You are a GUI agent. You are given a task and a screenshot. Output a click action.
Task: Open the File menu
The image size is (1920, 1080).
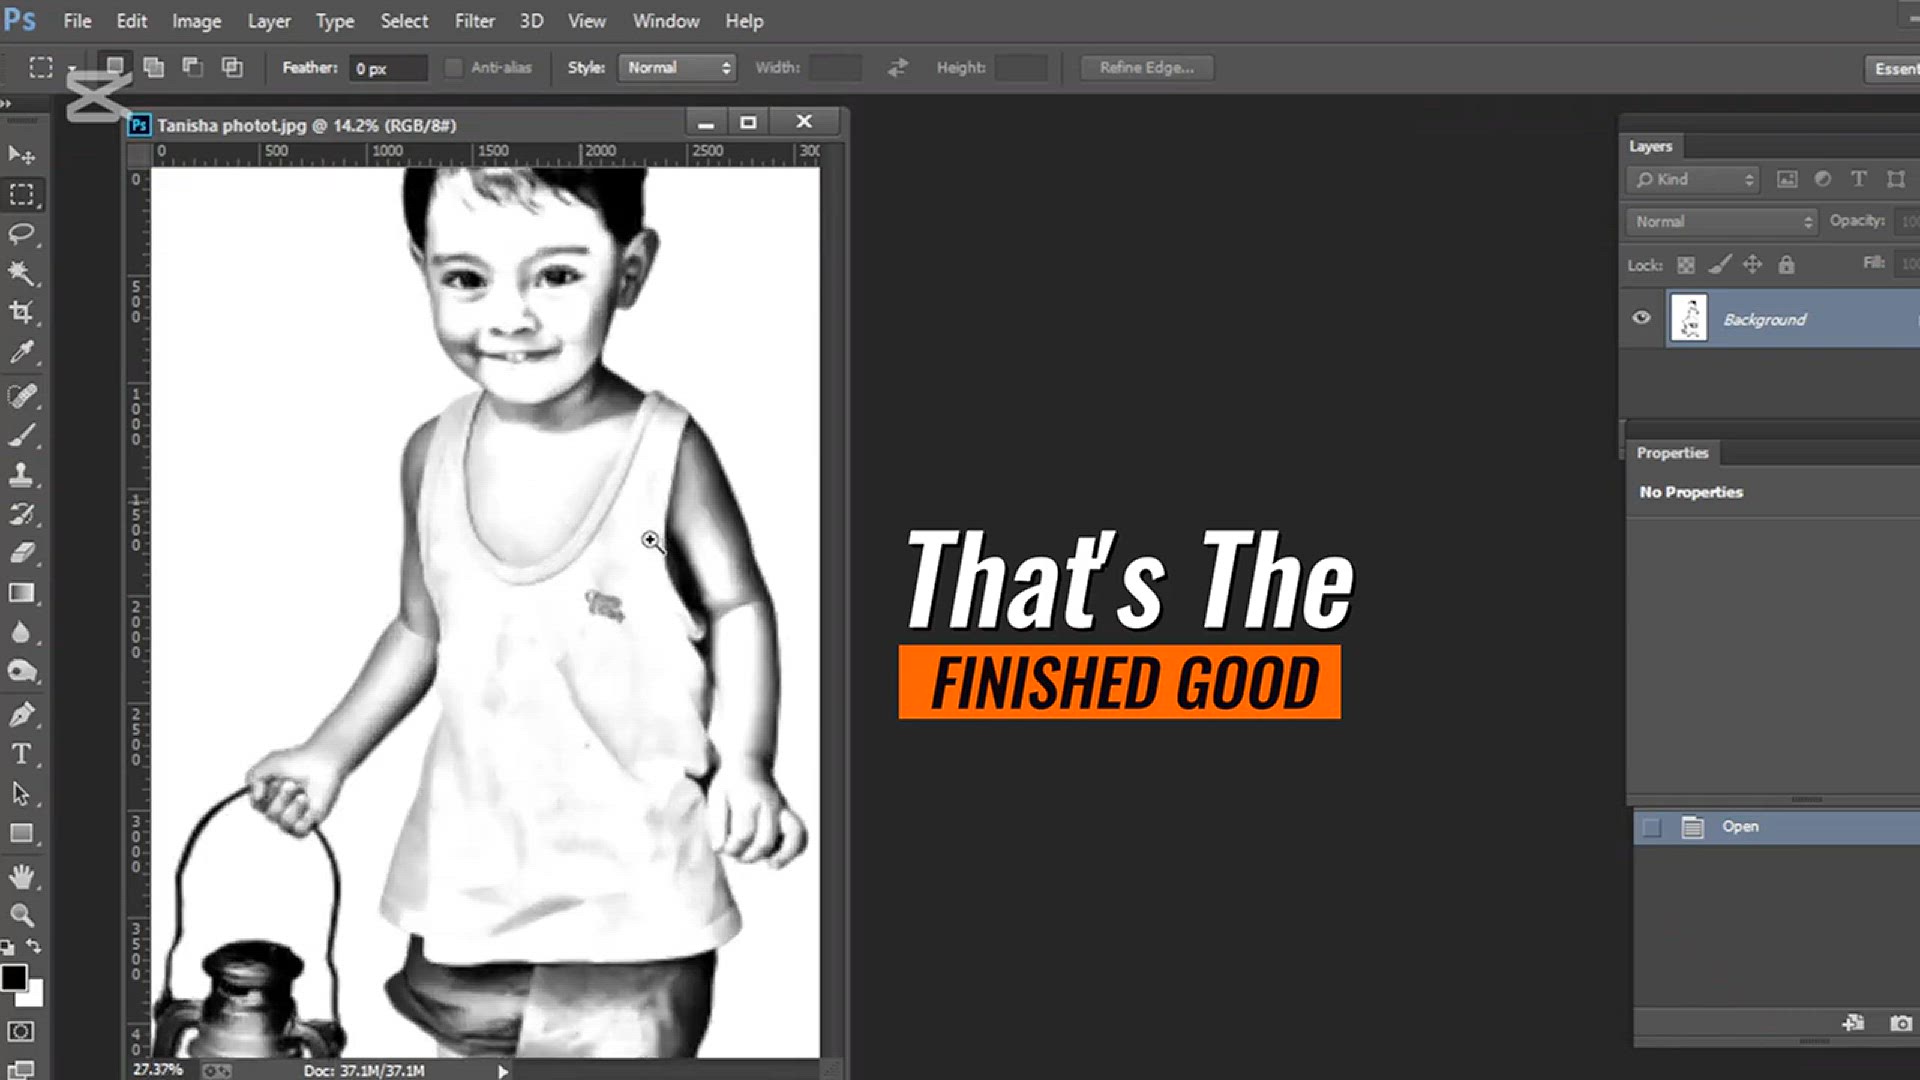(x=77, y=21)
